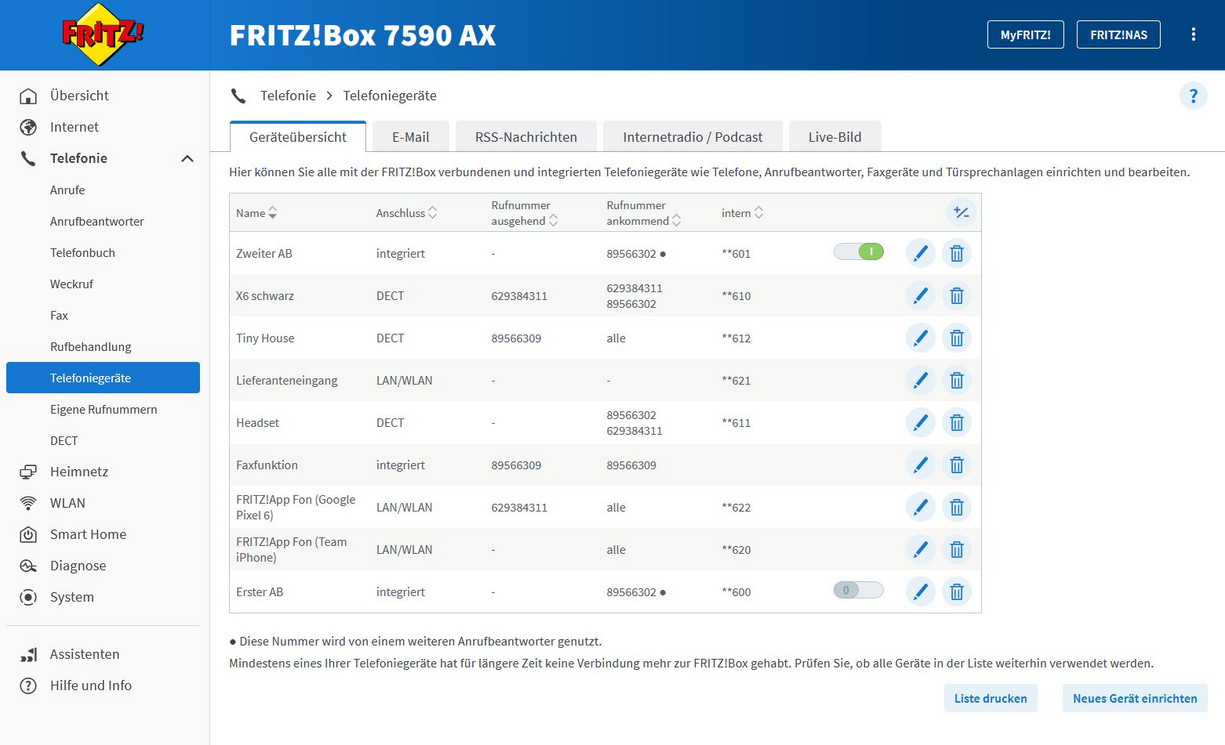Open the table column settings icon

point(960,212)
